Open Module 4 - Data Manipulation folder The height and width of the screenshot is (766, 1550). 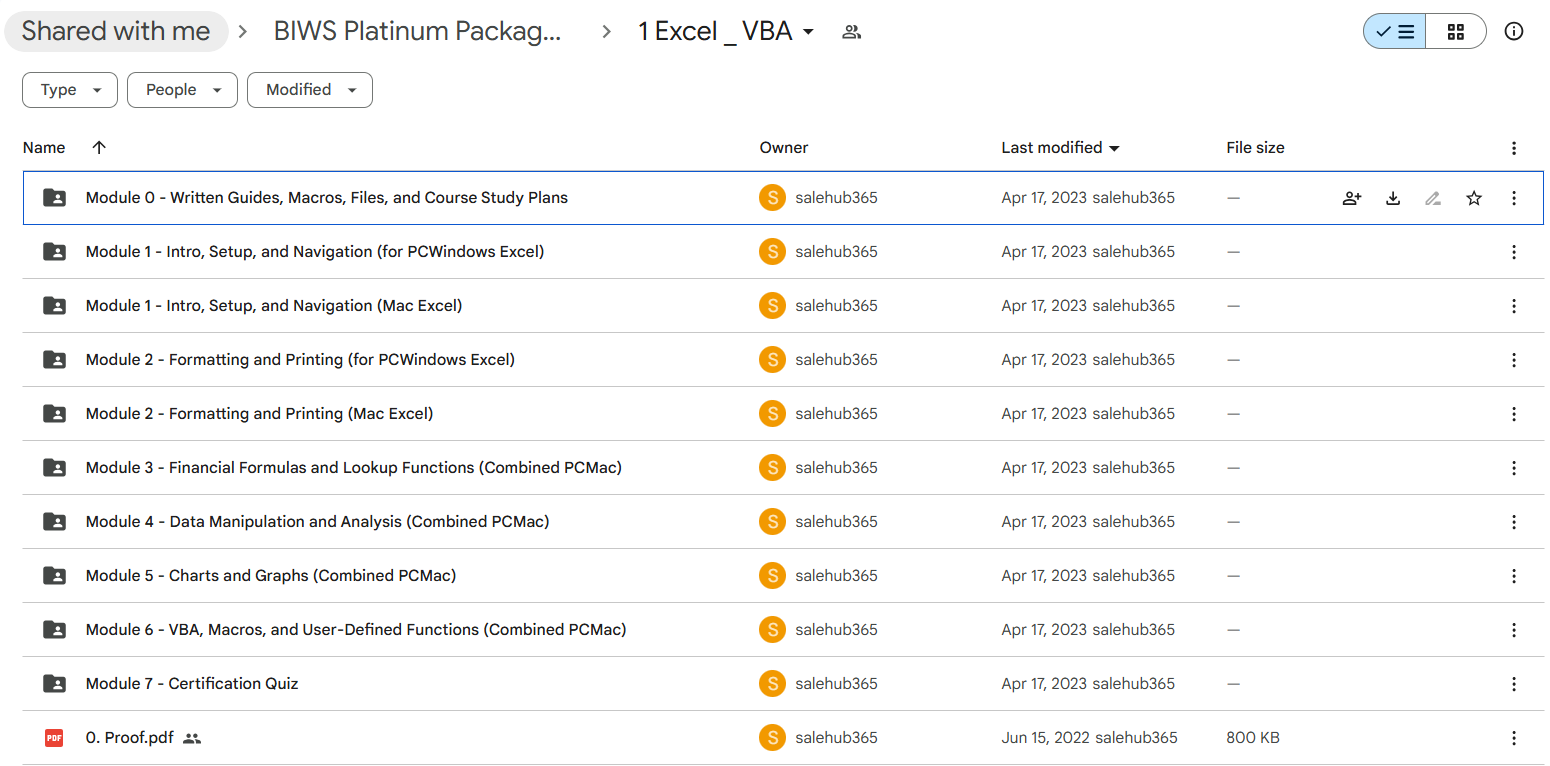pyautogui.click(x=318, y=522)
